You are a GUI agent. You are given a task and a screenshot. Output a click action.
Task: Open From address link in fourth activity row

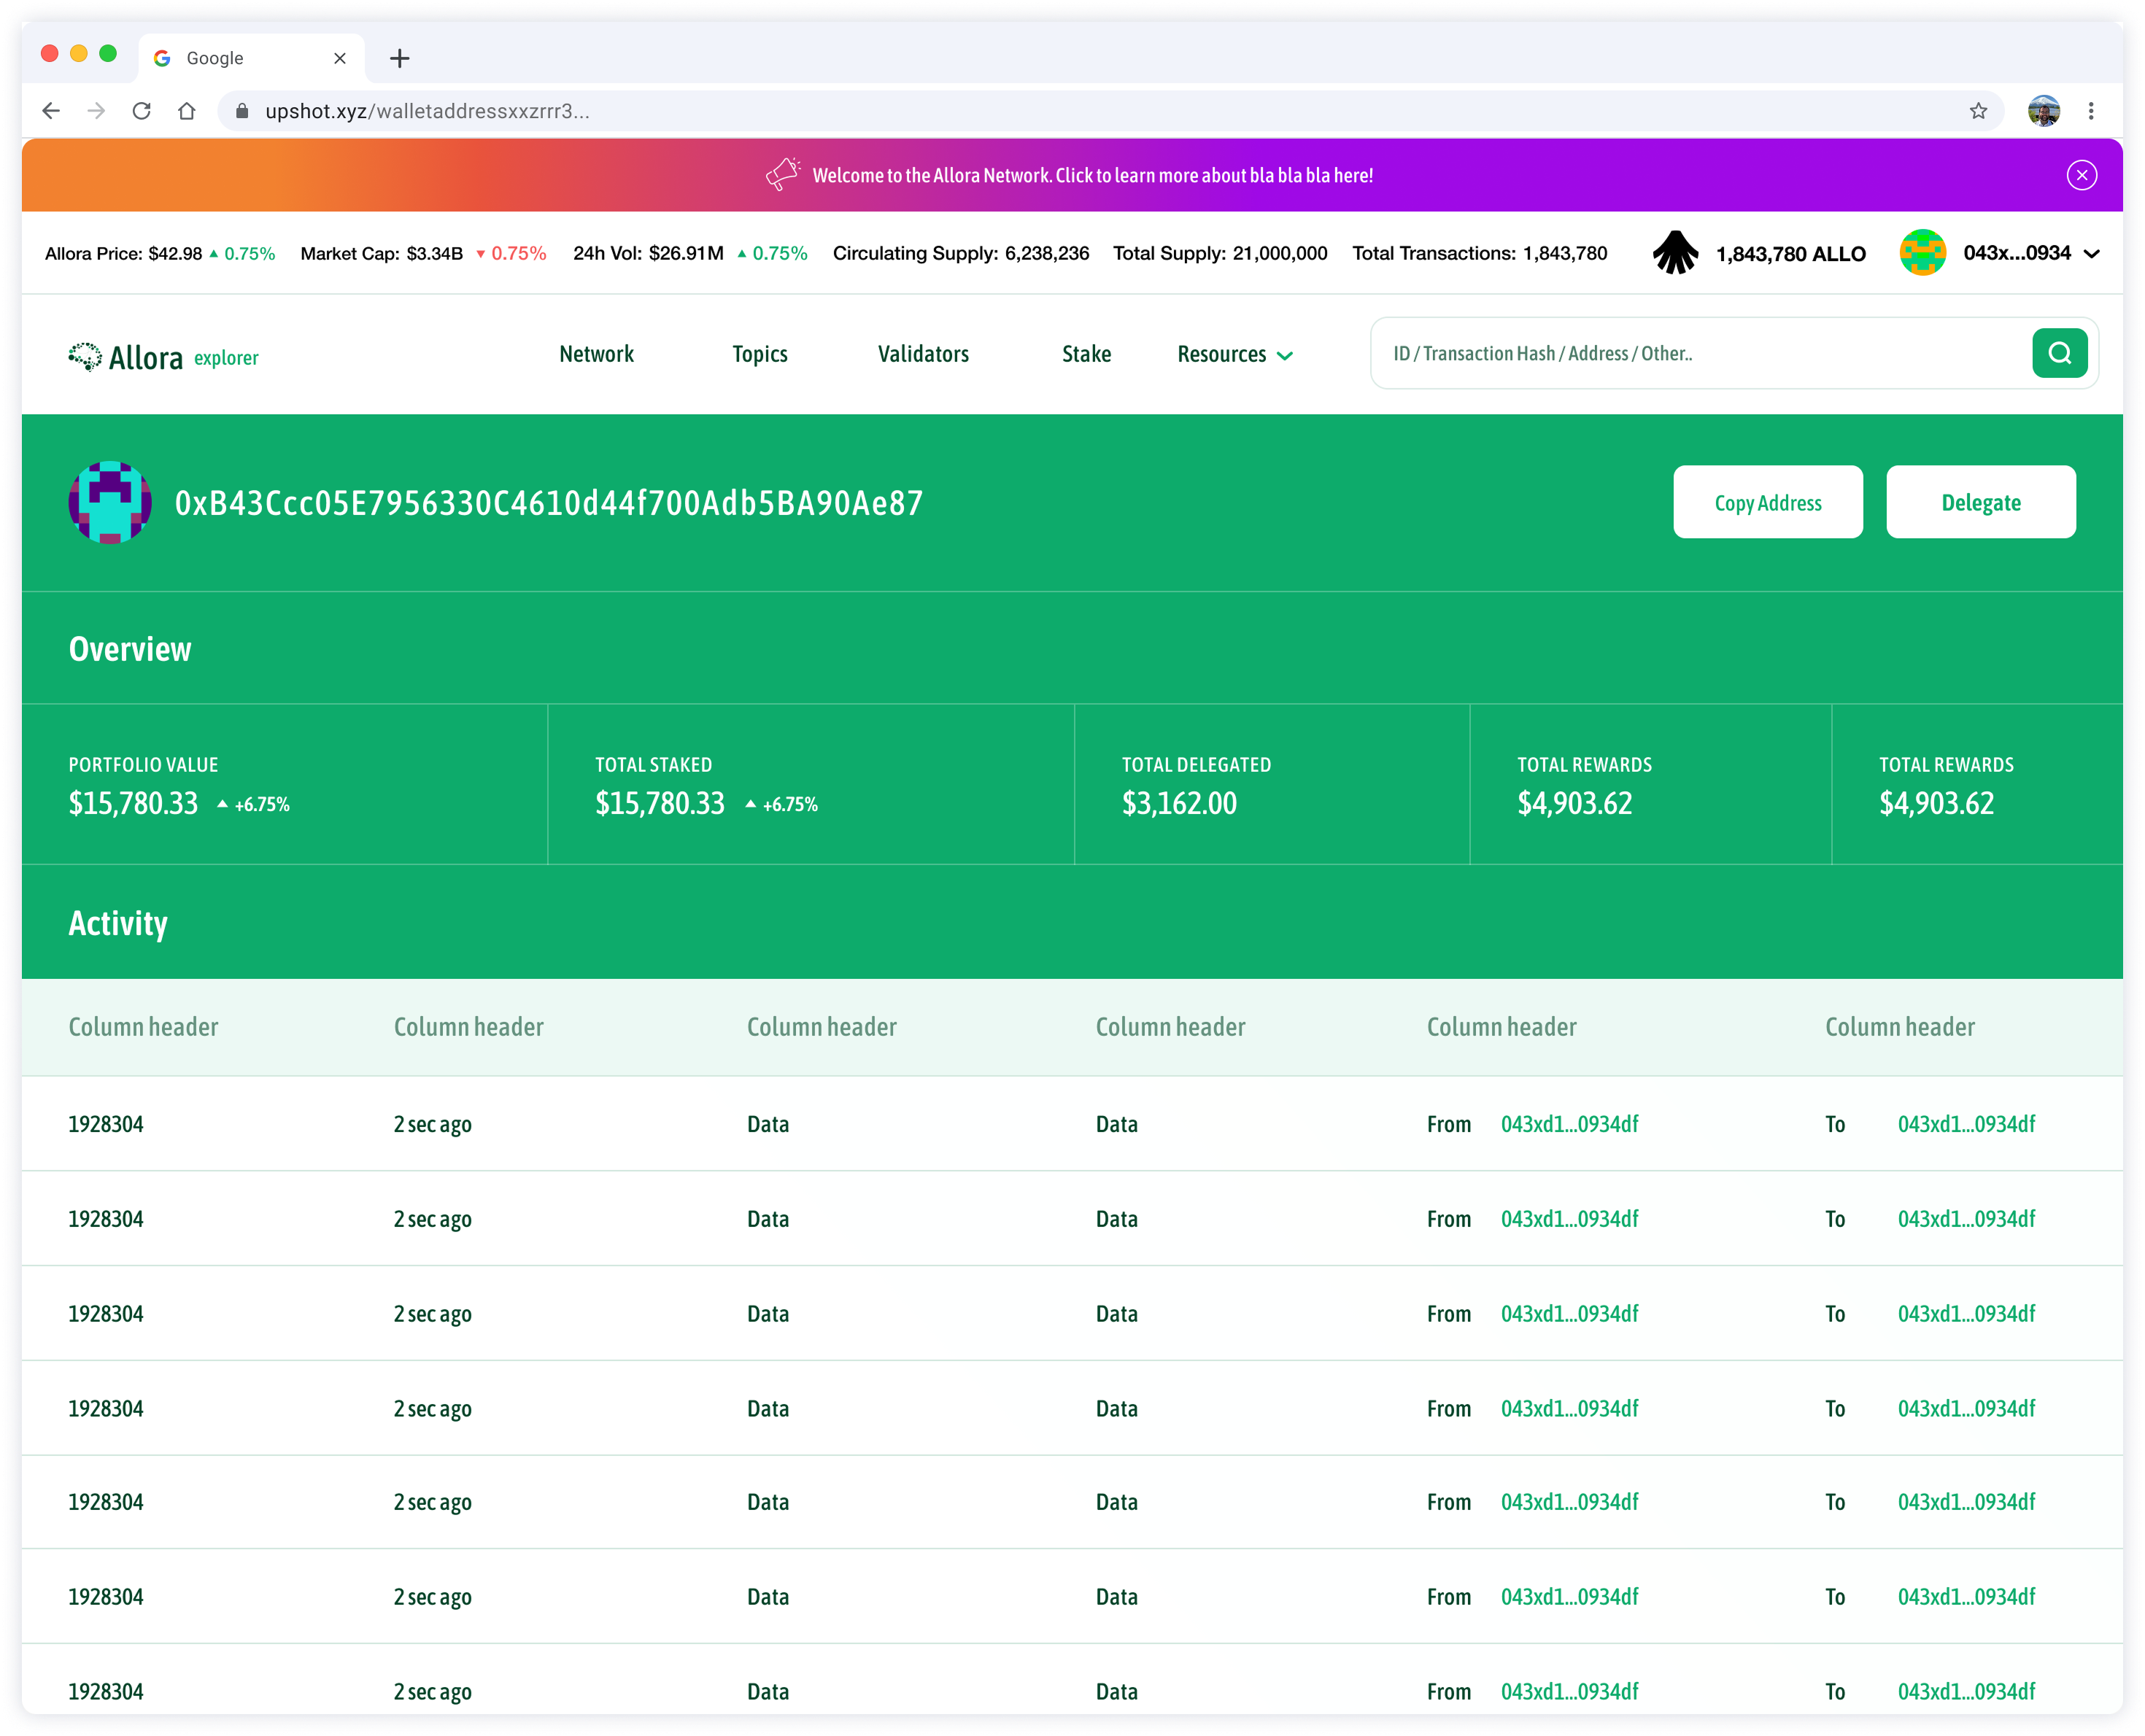click(1569, 1409)
